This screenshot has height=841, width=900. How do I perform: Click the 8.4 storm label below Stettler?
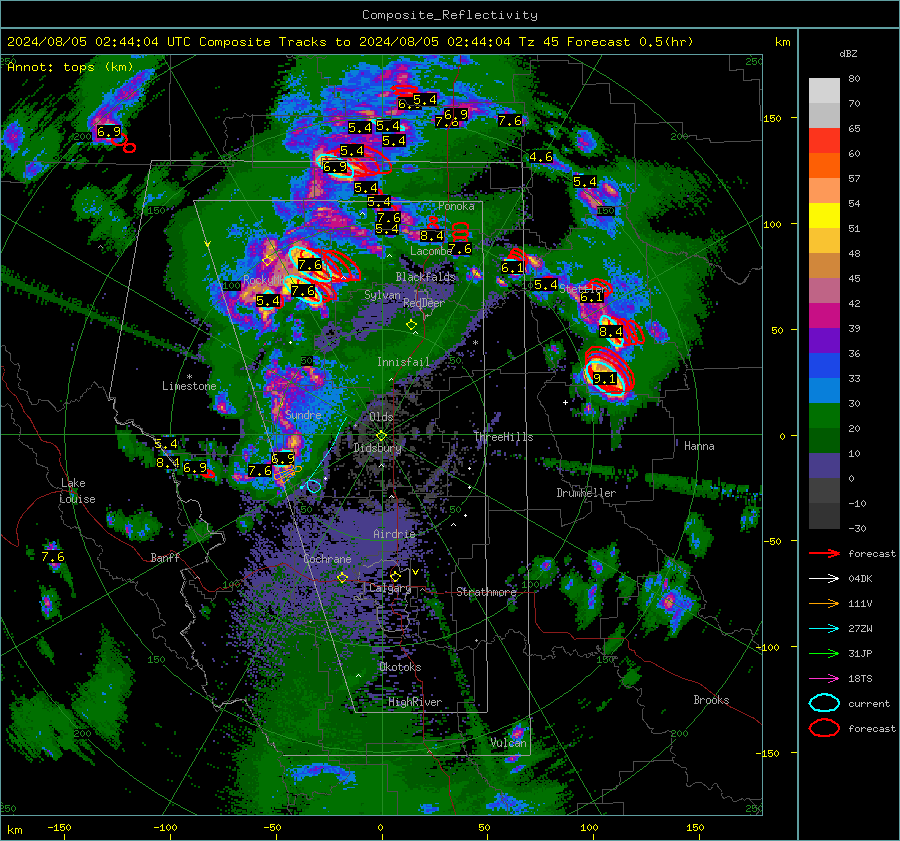(x=611, y=331)
